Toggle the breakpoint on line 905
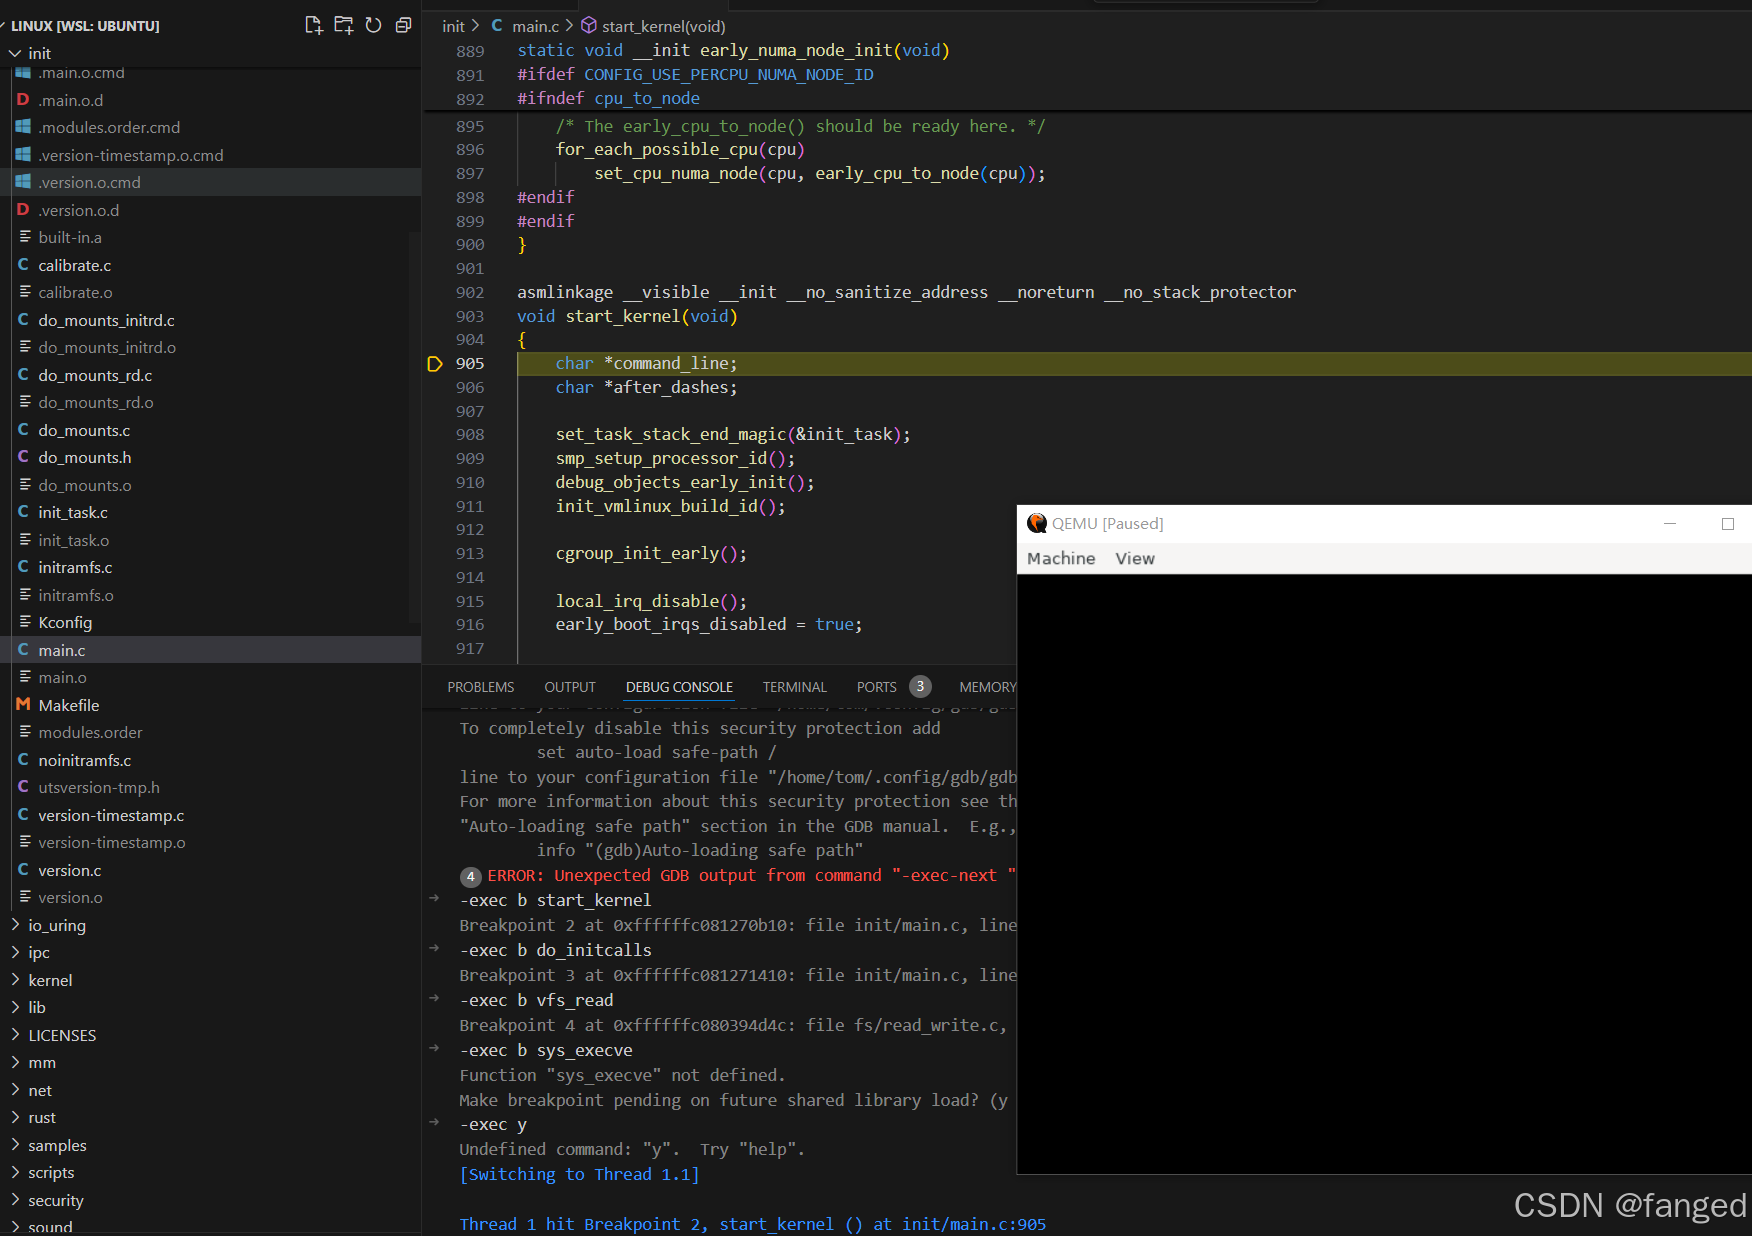The height and width of the screenshot is (1236, 1752). [x=435, y=363]
